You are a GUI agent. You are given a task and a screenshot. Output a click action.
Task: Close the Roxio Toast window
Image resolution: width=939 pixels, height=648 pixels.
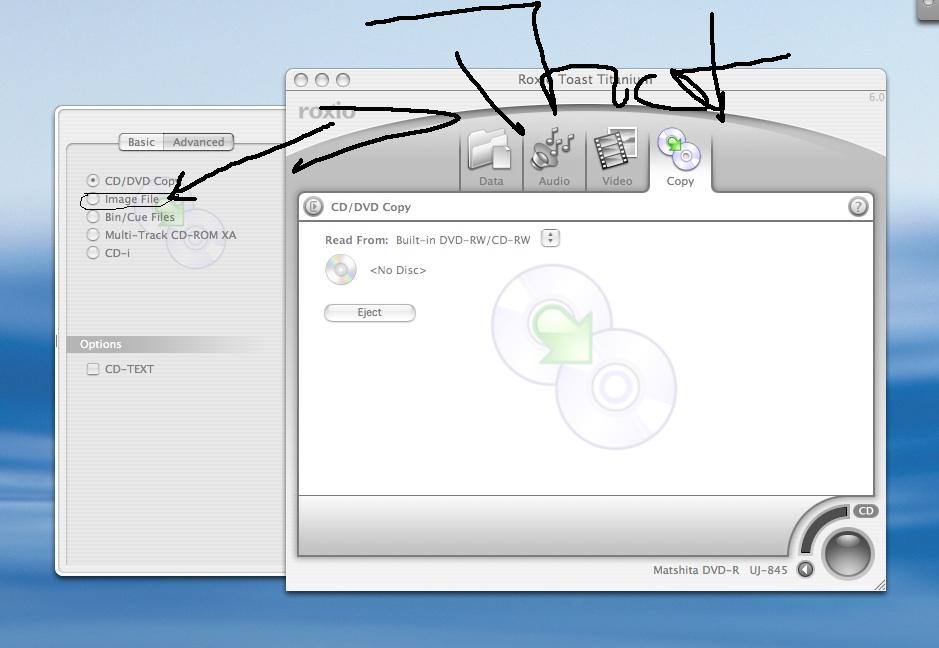pyautogui.click(x=301, y=80)
